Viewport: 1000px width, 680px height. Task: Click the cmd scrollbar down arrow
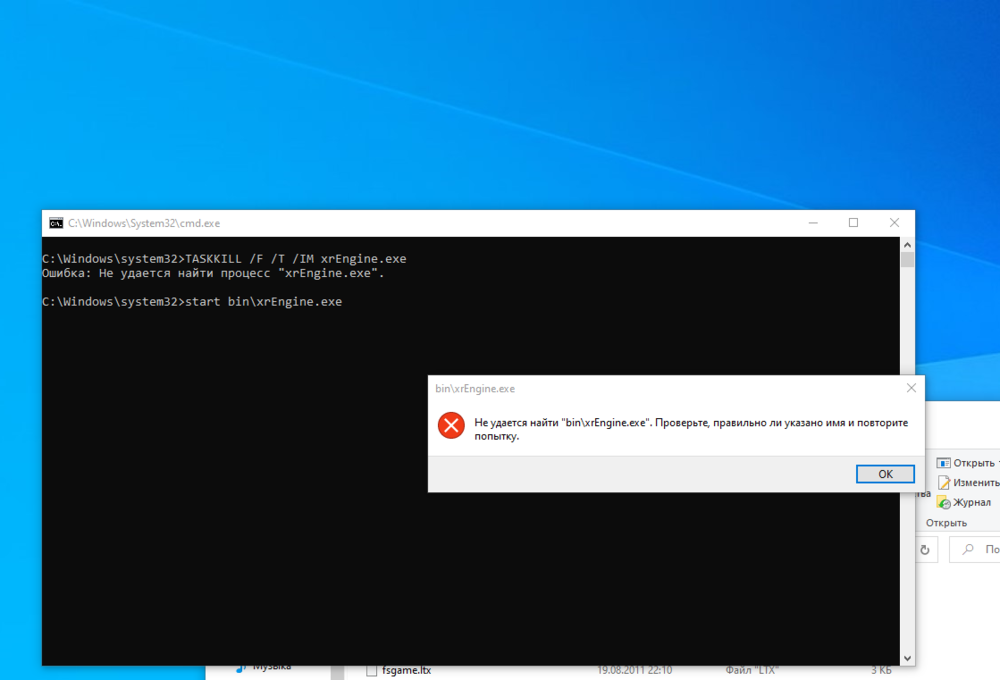(908, 658)
